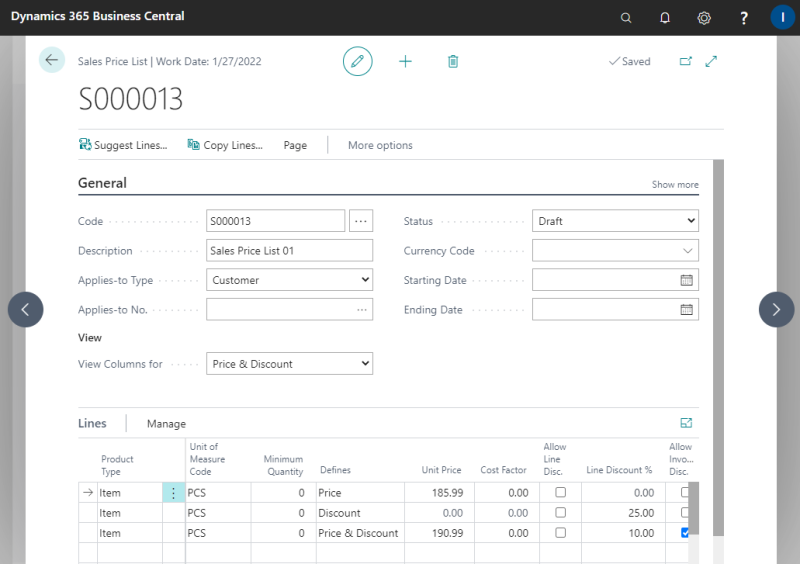Screen dimensions: 800x564
Task: Click the Line Discount % column header
Action: point(619,470)
